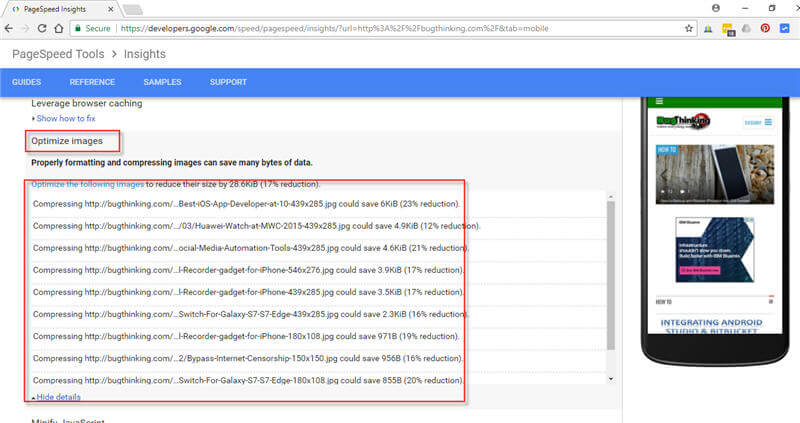The image size is (800, 423).
Task: Click the Secure padlock indicator
Action: pyautogui.click(x=92, y=29)
